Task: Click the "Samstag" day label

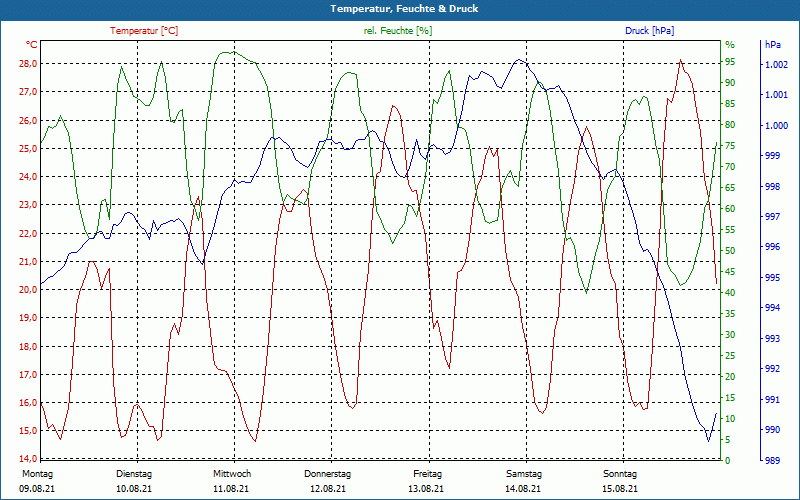Action: point(524,474)
